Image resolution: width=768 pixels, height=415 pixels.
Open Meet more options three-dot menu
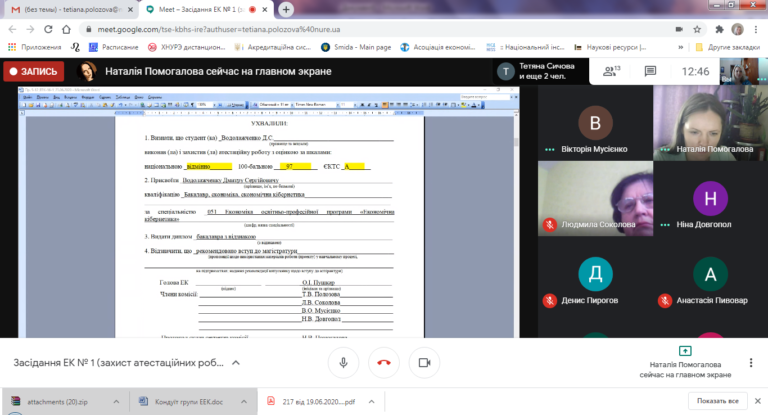pos(751,363)
